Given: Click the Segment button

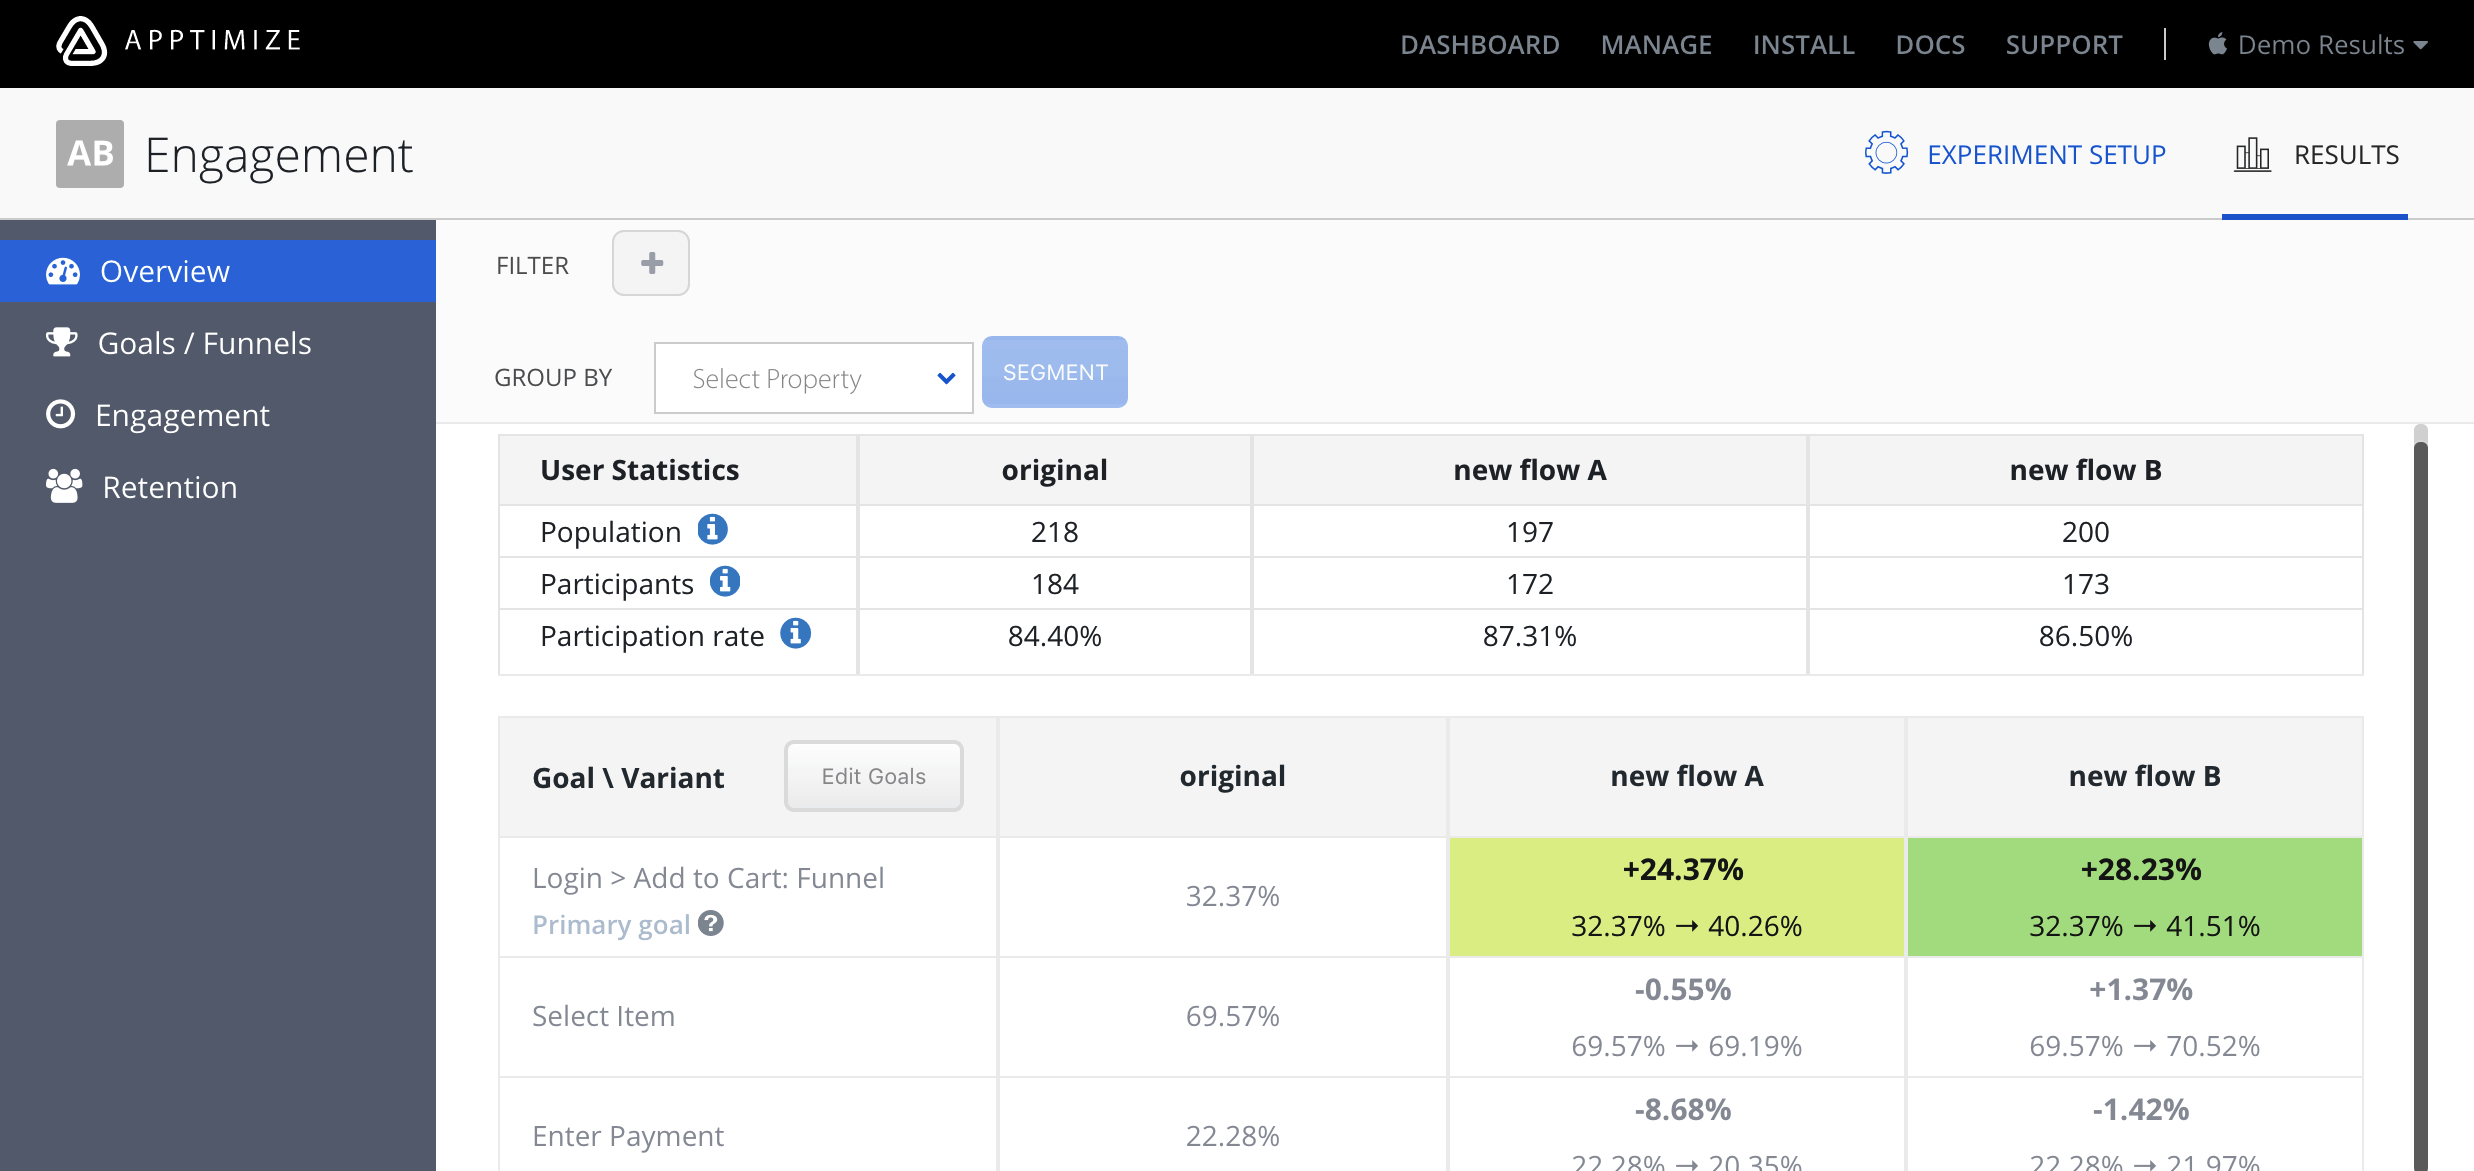Looking at the screenshot, I should [x=1055, y=372].
